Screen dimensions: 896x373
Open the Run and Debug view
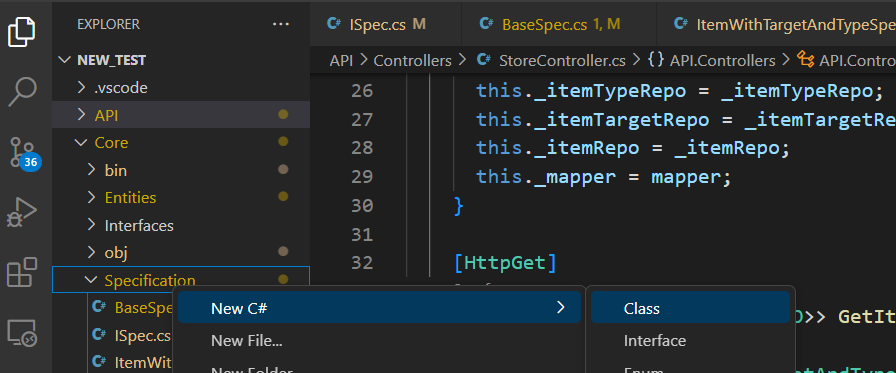[22, 212]
